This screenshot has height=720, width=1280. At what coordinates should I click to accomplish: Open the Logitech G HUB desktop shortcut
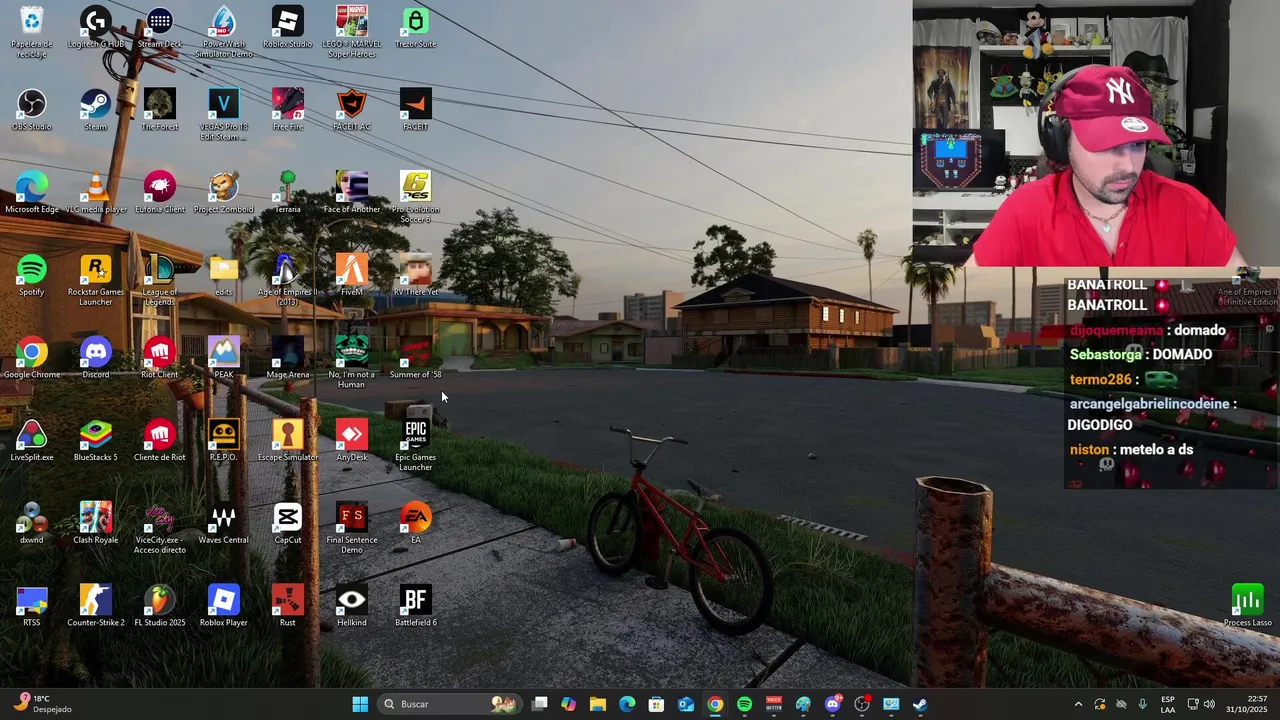coord(96,27)
